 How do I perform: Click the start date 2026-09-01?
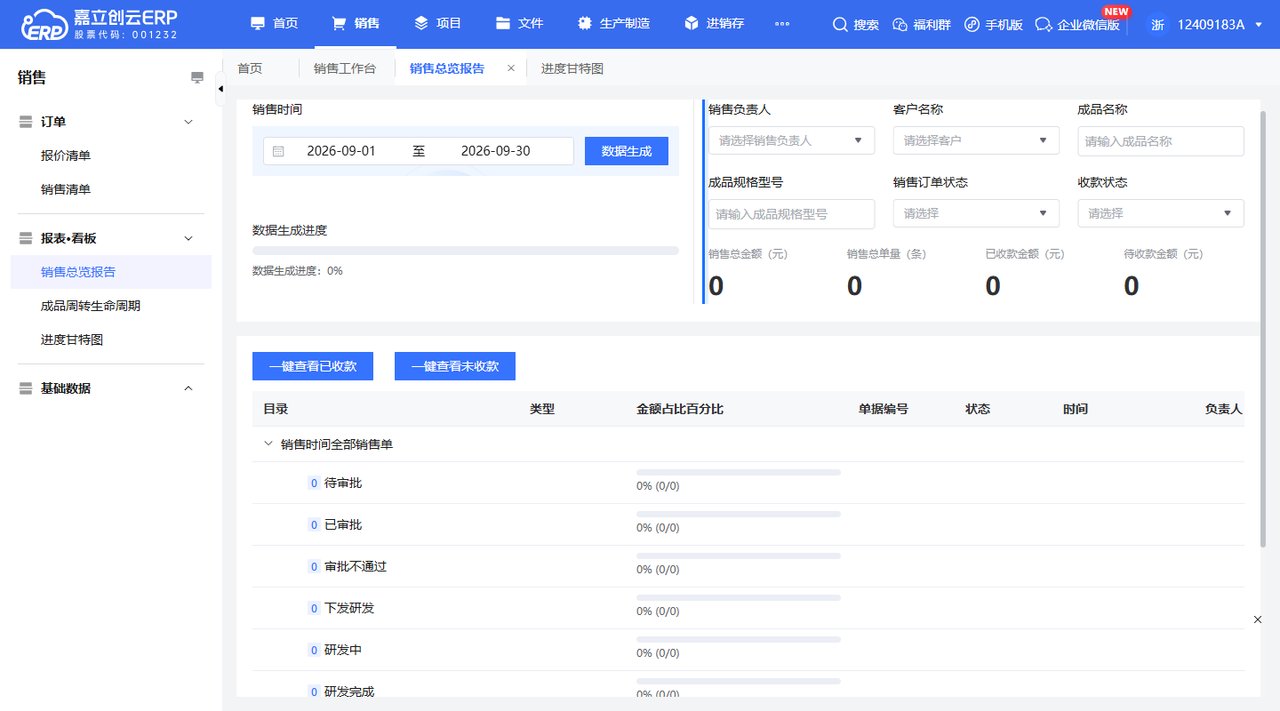pos(341,151)
